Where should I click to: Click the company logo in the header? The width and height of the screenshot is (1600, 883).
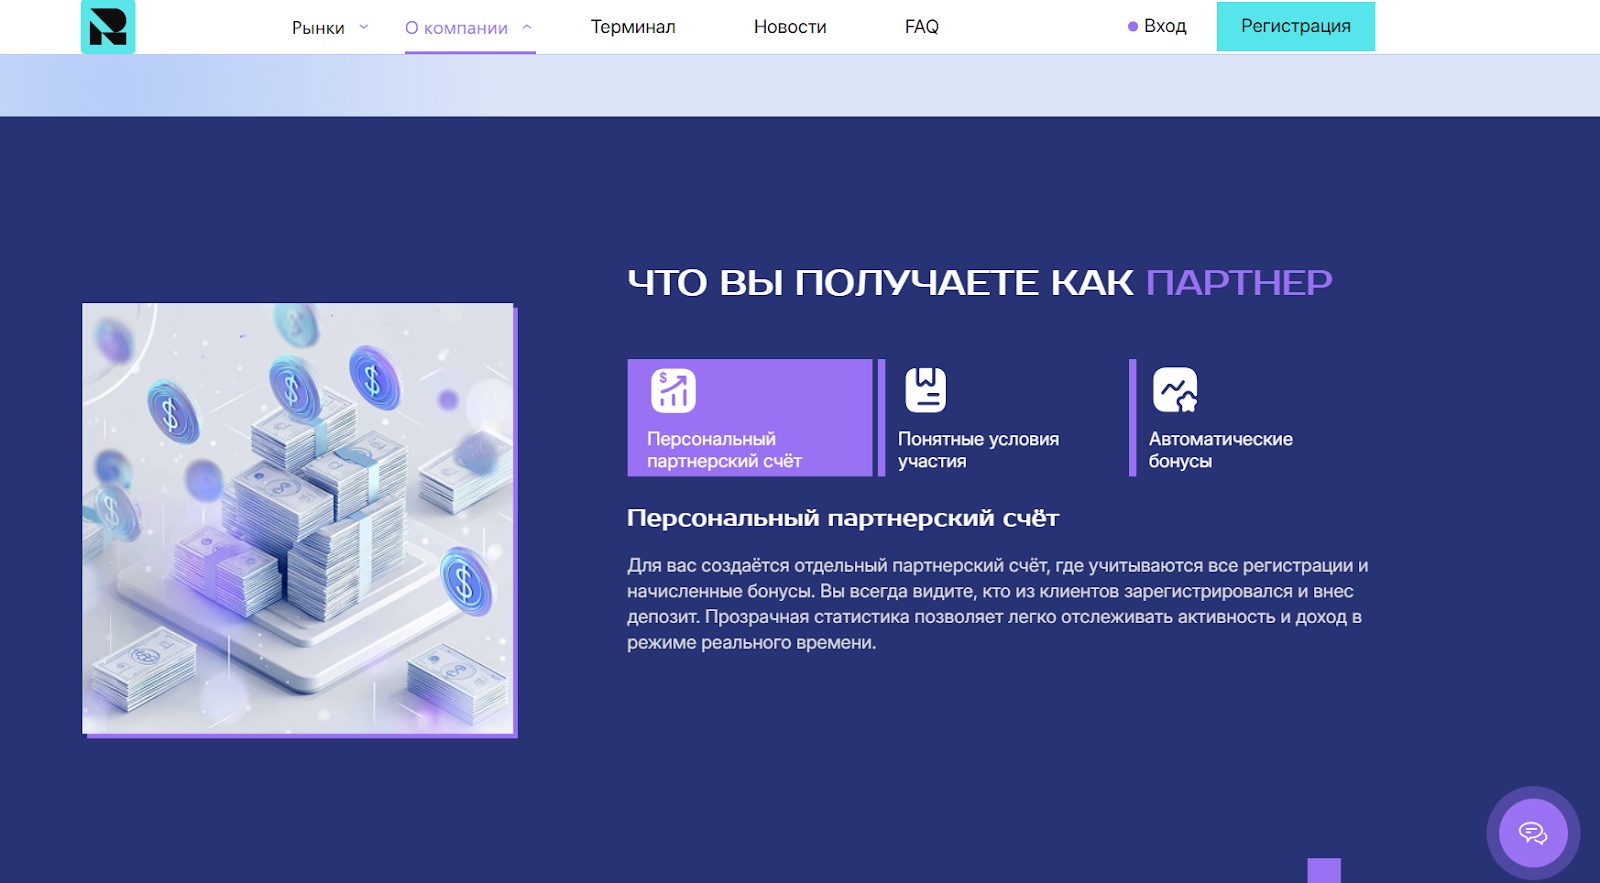[108, 27]
